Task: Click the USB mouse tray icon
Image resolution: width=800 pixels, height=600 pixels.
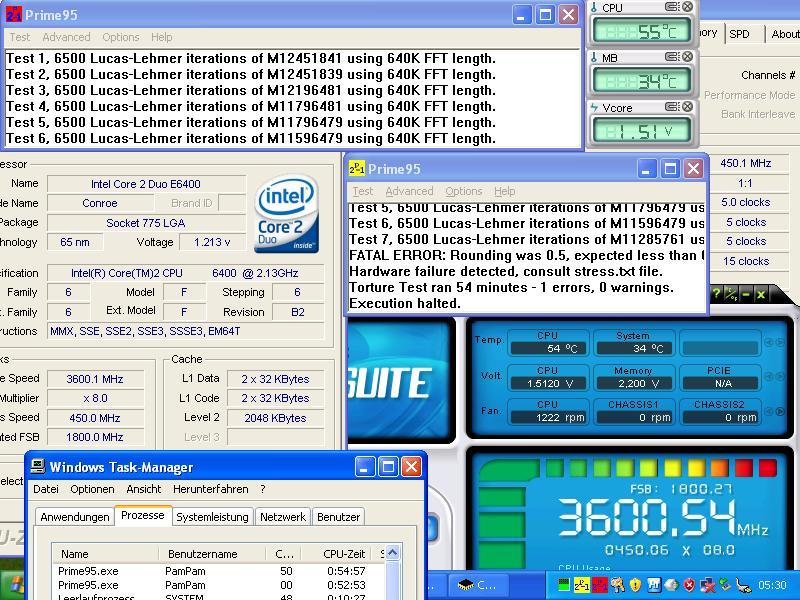Action: [x=744, y=584]
